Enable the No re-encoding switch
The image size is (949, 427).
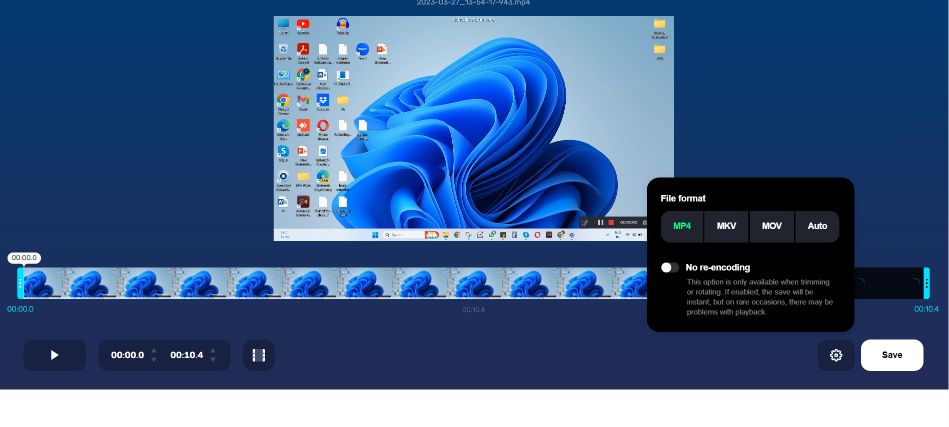tap(670, 267)
